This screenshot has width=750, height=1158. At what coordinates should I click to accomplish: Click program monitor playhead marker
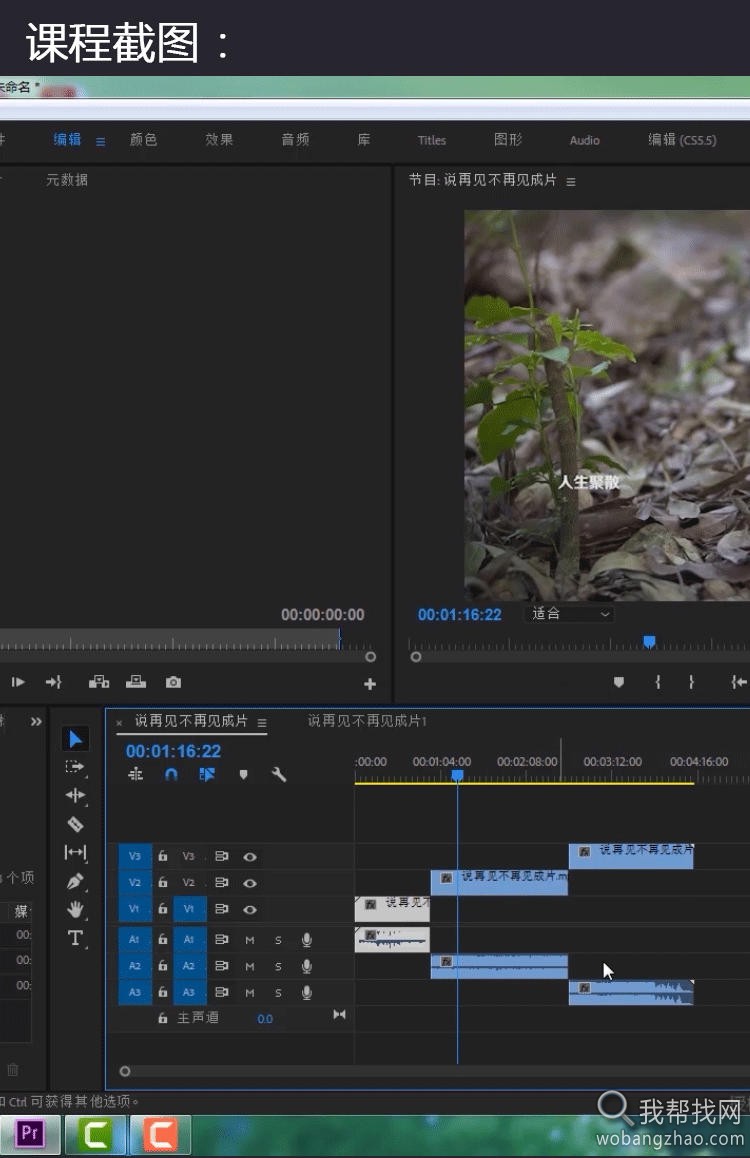pyautogui.click(x=649, y=642)
